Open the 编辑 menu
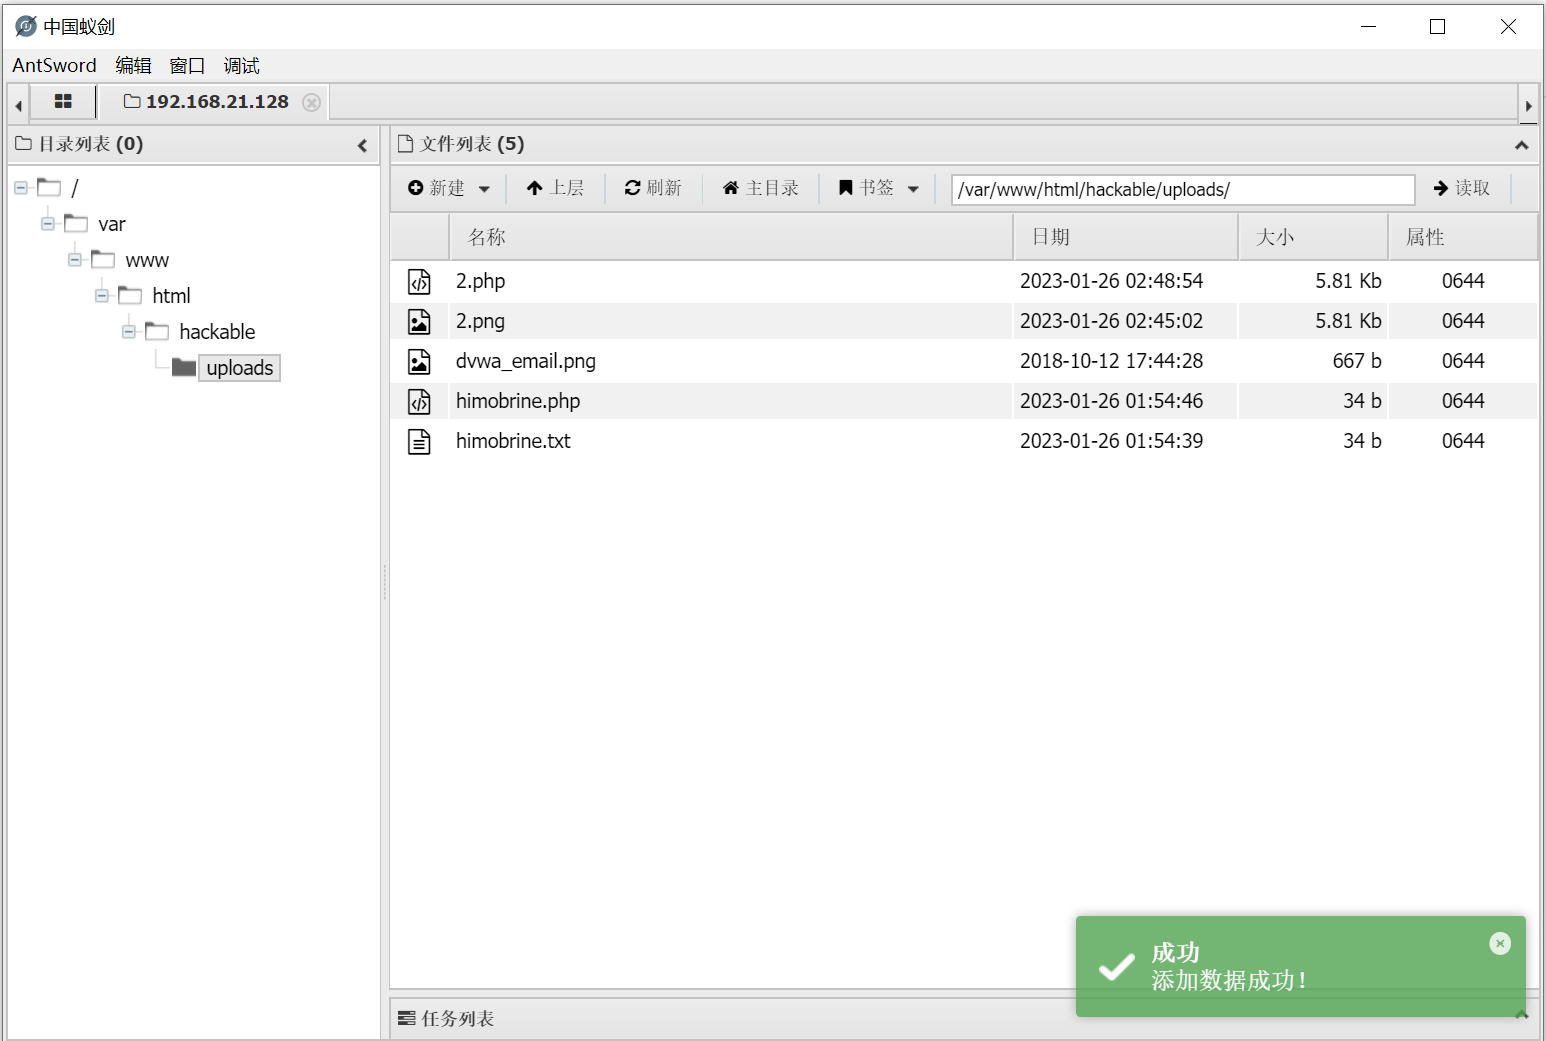The image size is (1546, 1041). click(x=133, y=65)
